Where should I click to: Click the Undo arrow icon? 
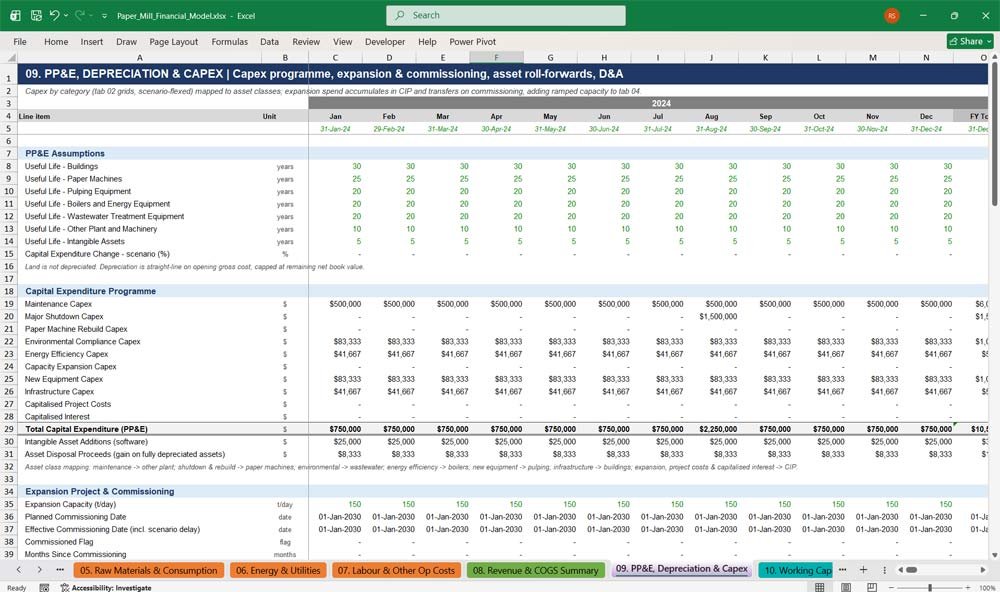(x=55, y=15)
